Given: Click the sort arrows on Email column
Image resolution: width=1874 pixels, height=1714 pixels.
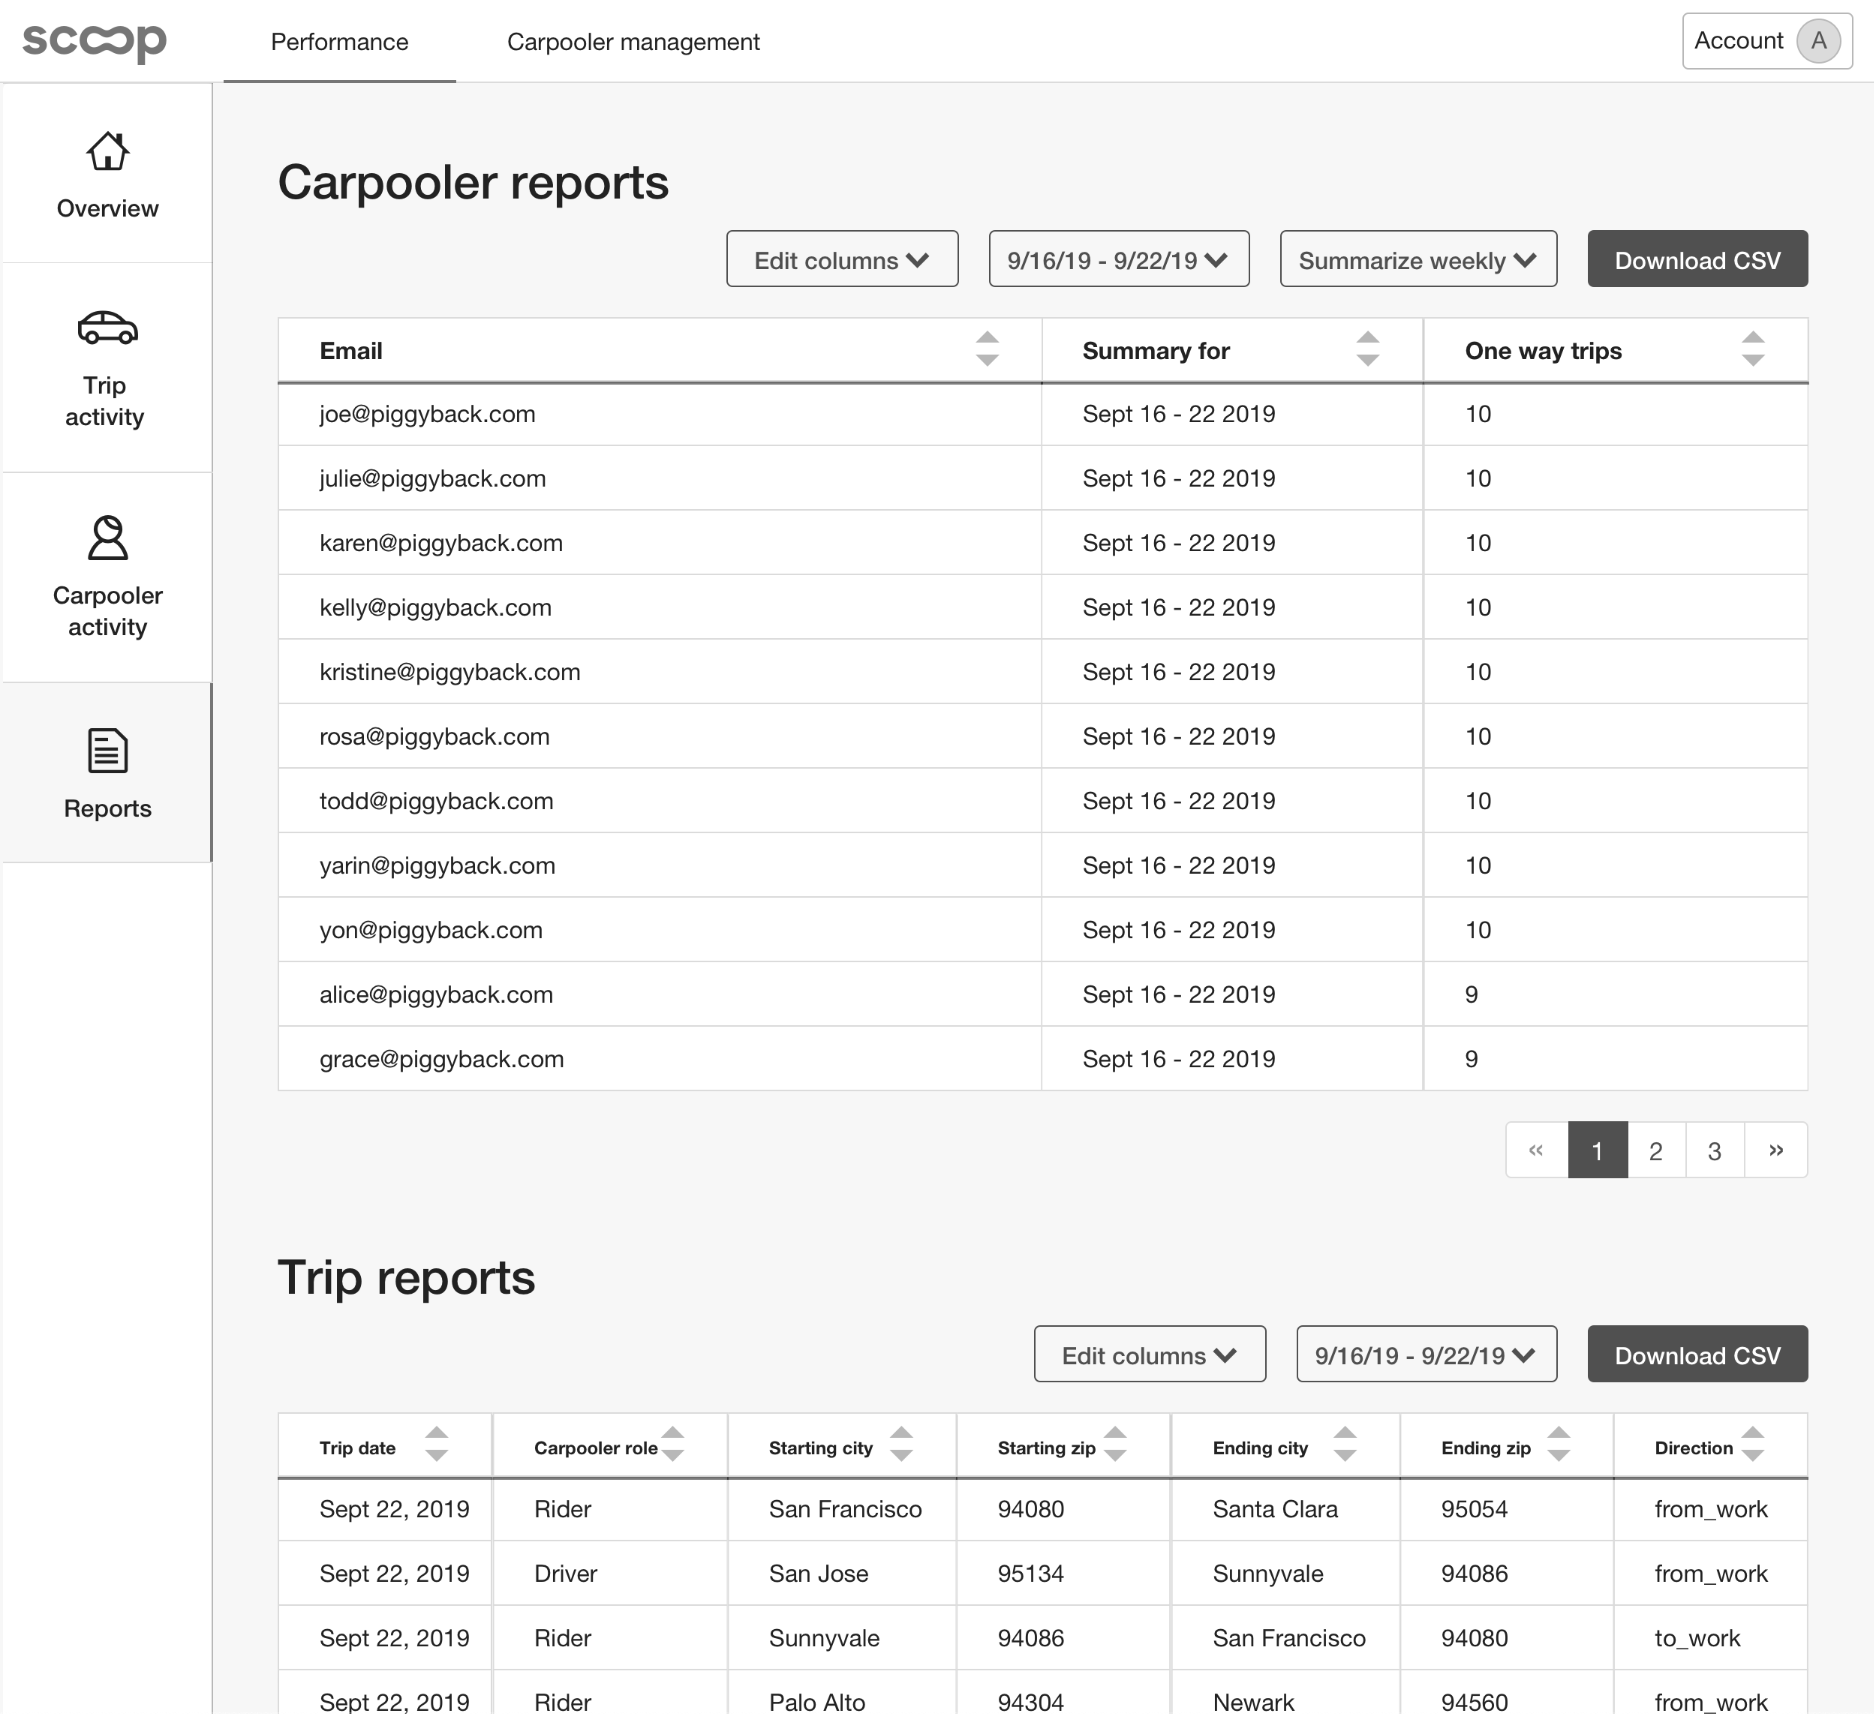Looking at the screenshot, I should [987, 350].
